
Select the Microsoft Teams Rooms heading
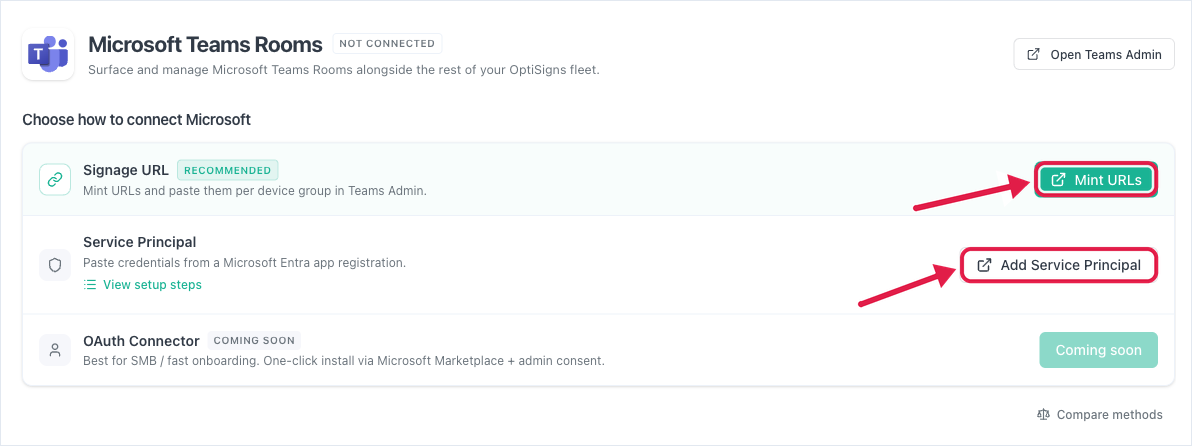tap(205, 44)
